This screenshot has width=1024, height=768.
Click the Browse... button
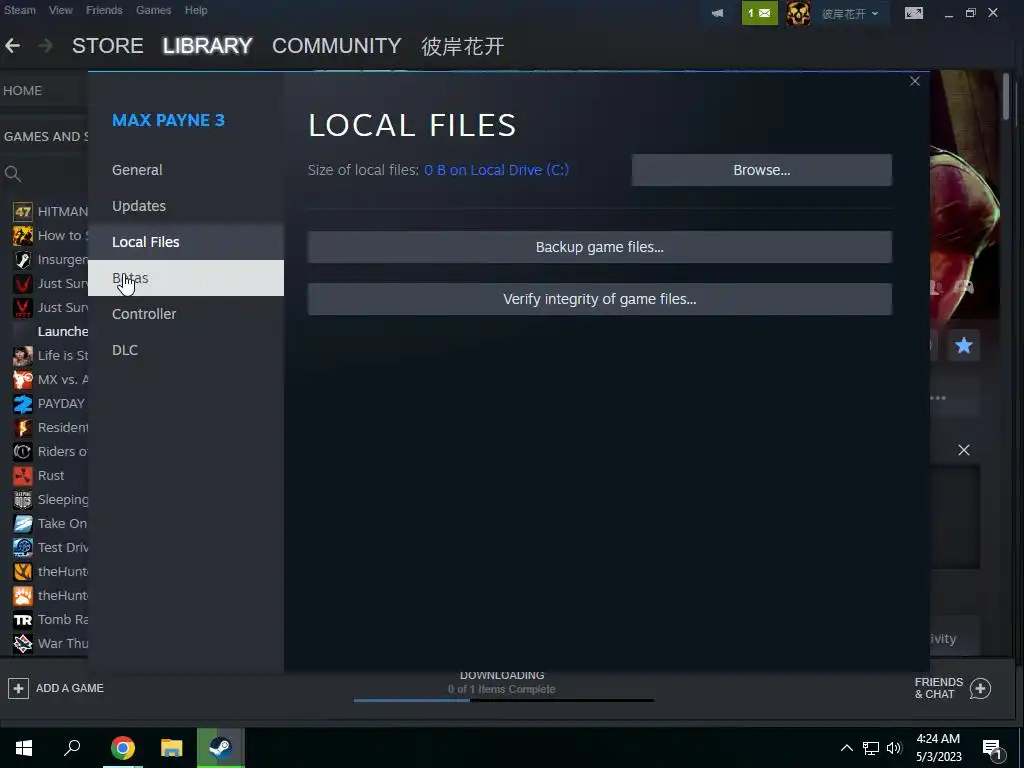tap(761, 170)
